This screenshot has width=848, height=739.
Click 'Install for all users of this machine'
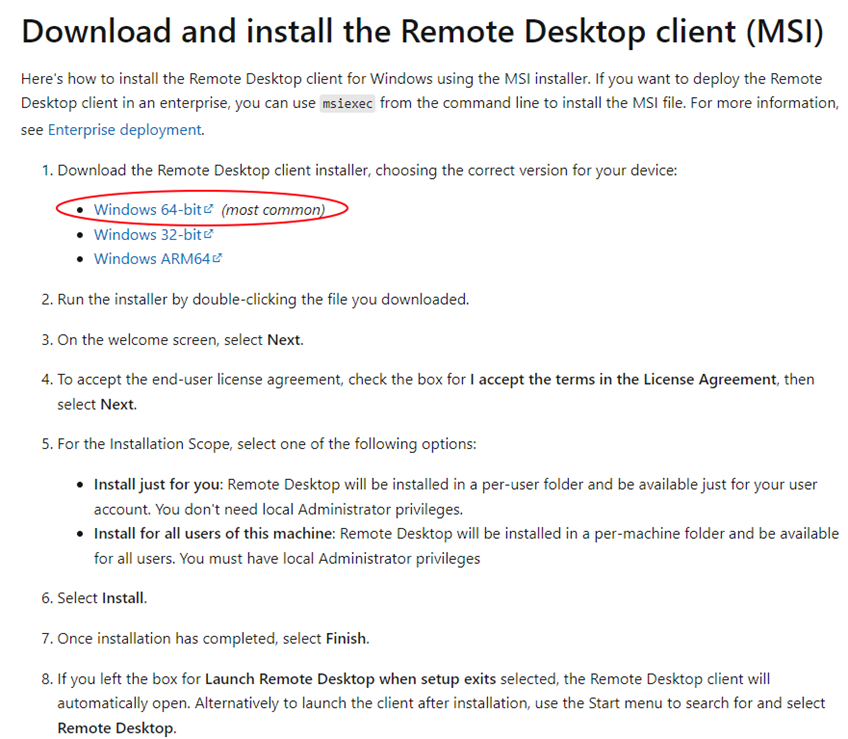(x=214, y=533)
